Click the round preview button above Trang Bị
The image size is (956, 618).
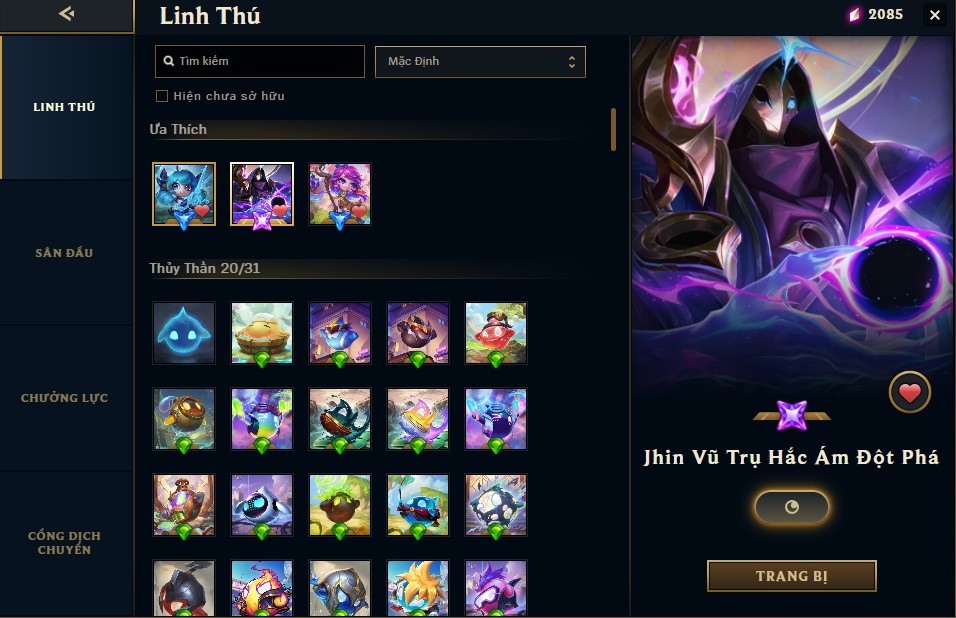791,507
